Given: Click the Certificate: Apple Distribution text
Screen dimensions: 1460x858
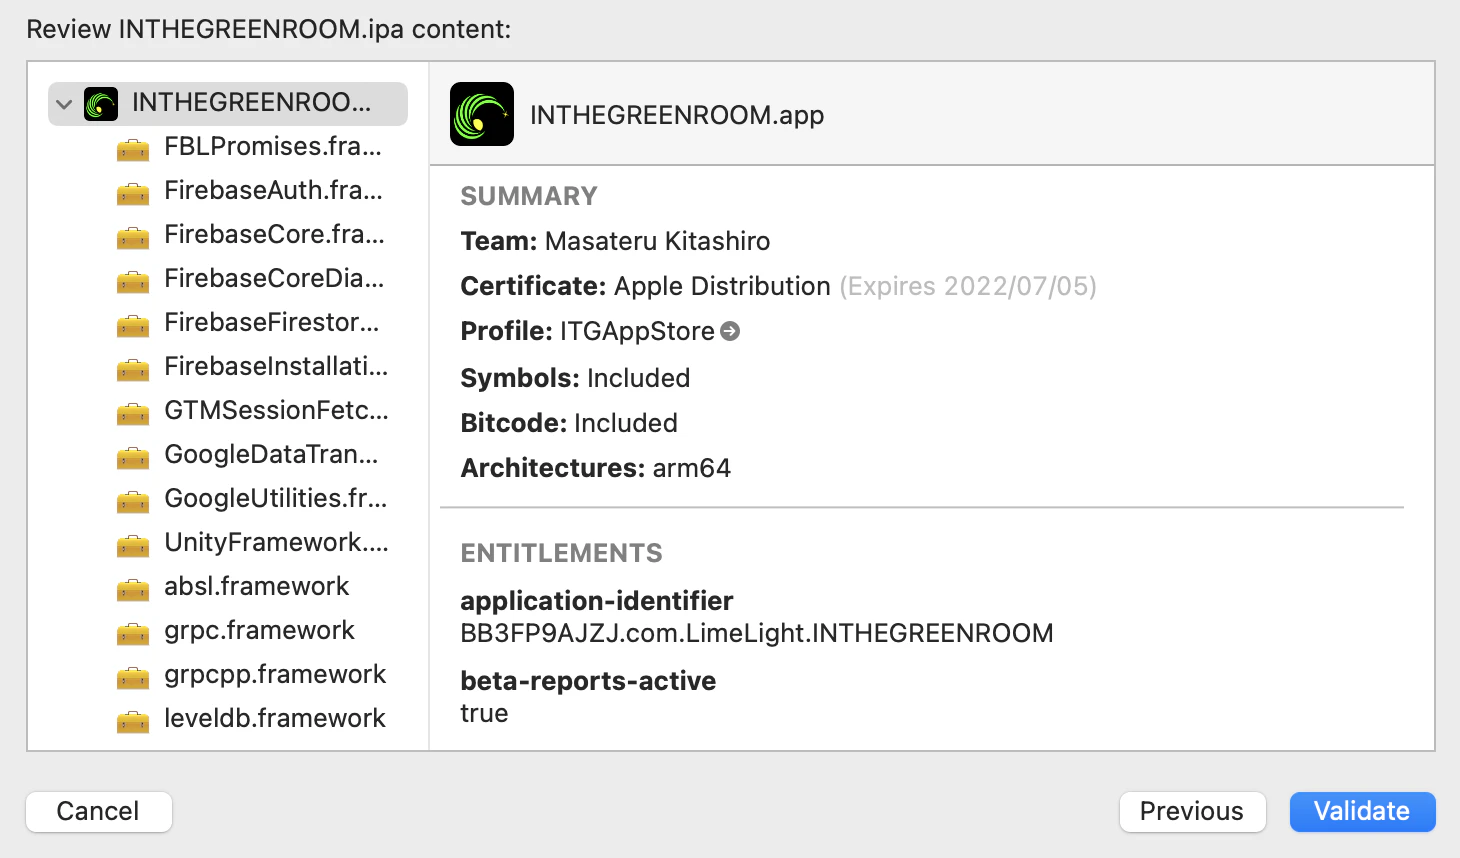Looking at the screenshot, I should coord(645,286).
